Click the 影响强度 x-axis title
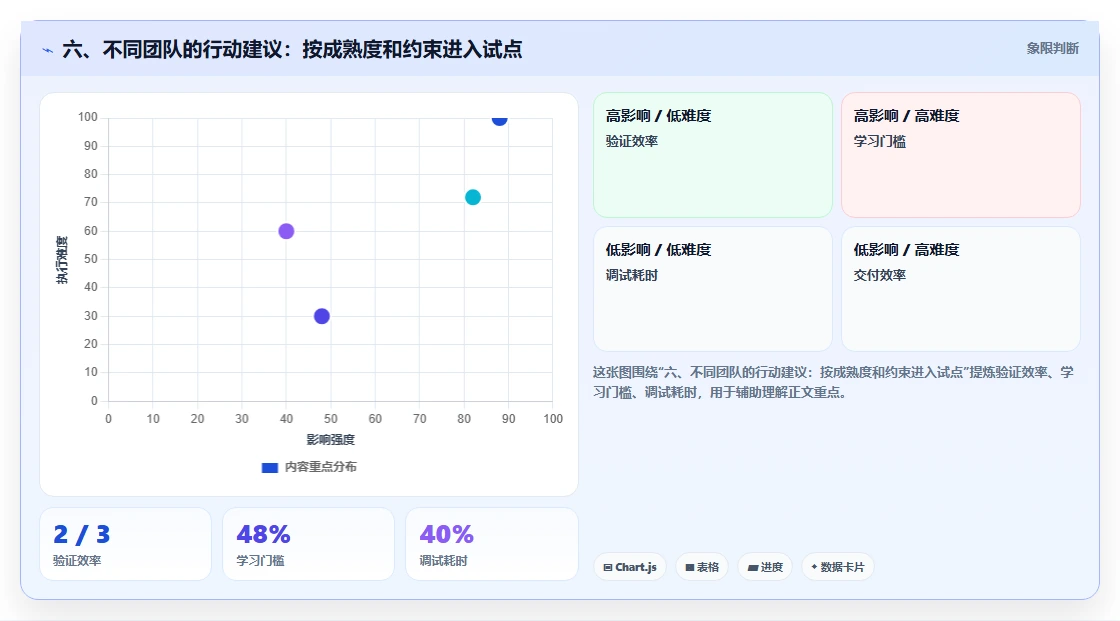 331,439
